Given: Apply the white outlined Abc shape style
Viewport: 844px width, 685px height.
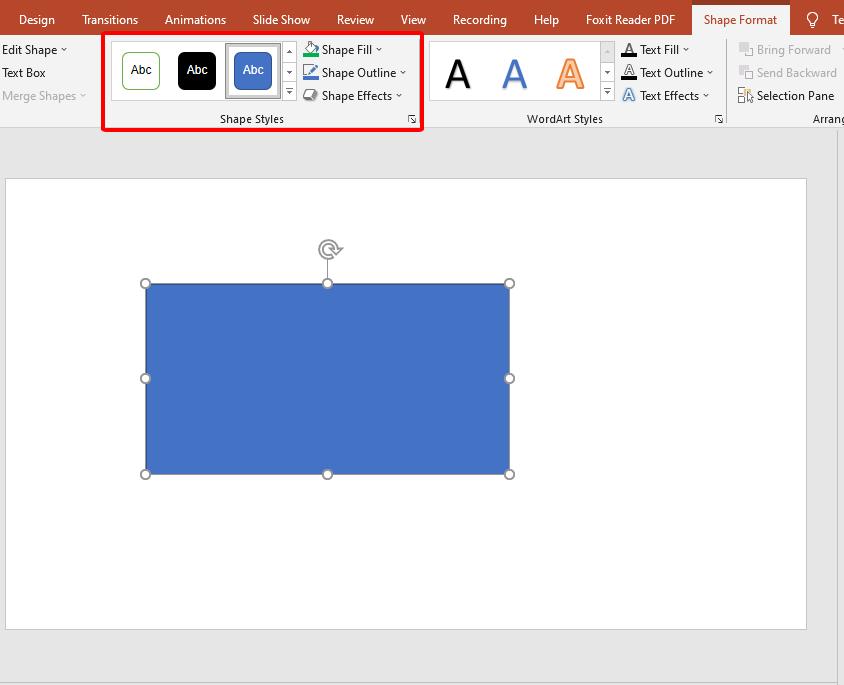Looking at the screenshot, I should tap(141, 70).
